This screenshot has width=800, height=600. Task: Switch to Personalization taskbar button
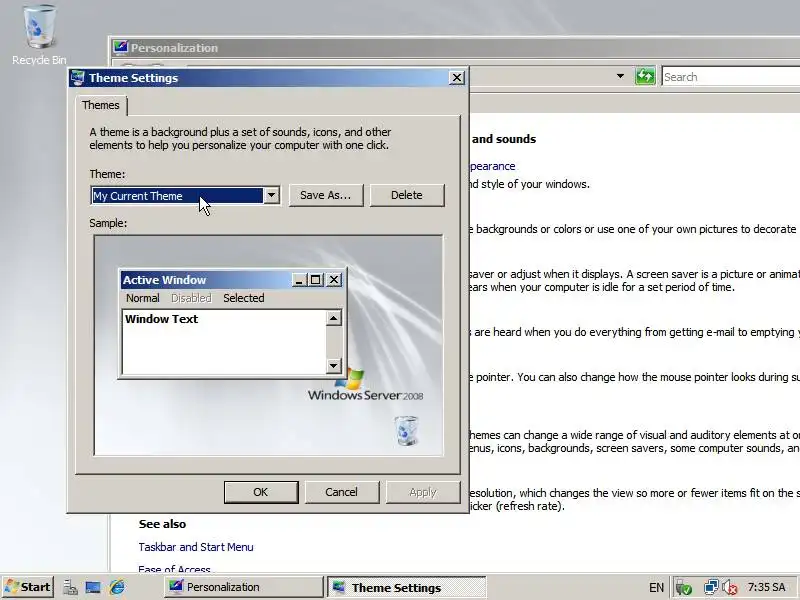244,587
